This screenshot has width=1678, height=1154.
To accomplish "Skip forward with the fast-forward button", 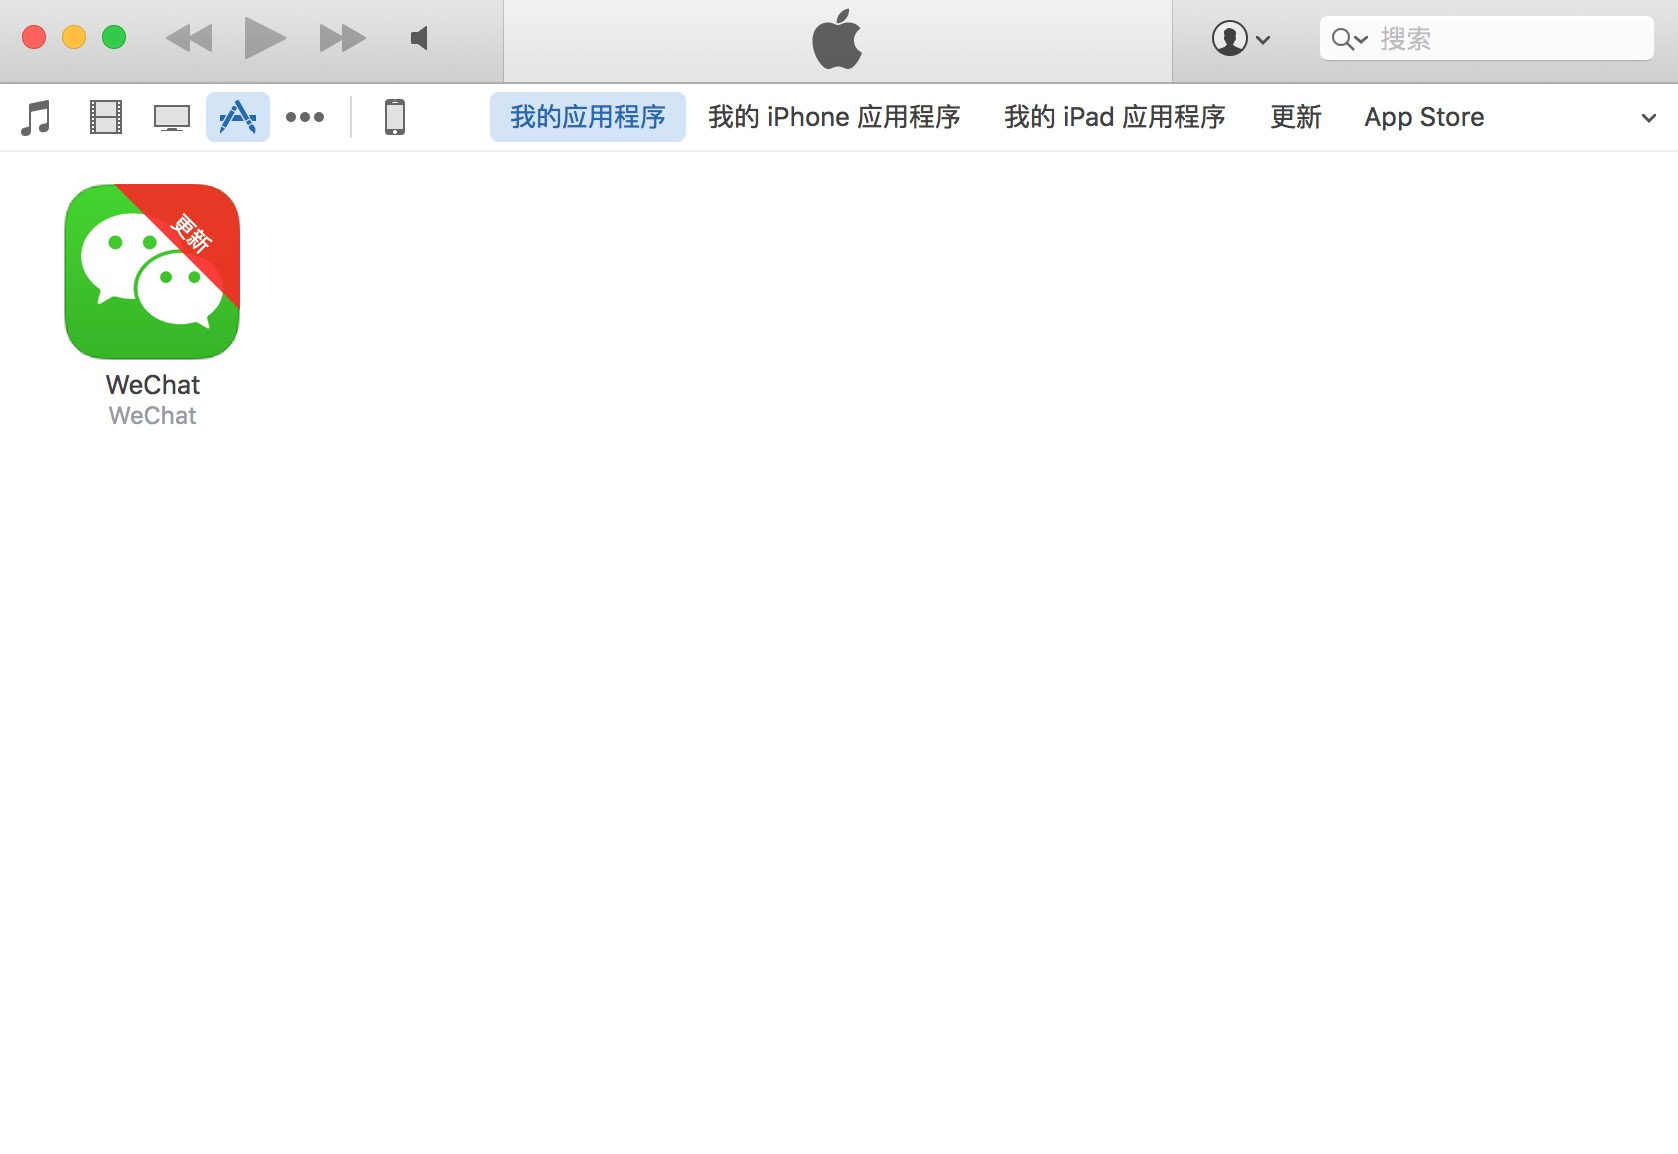I will (343, 38).
